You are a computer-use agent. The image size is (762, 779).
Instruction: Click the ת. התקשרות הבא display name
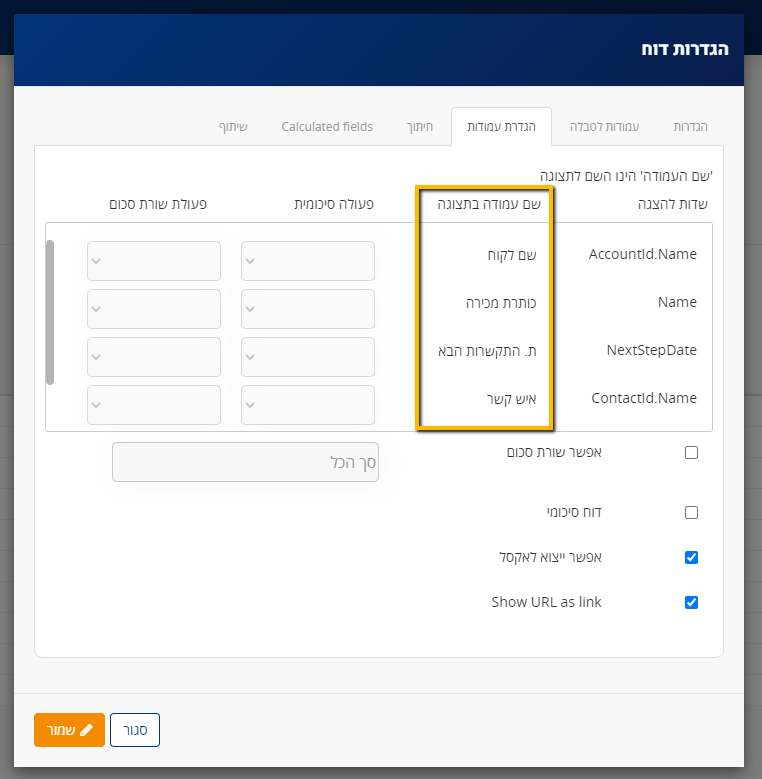point(487,351)
